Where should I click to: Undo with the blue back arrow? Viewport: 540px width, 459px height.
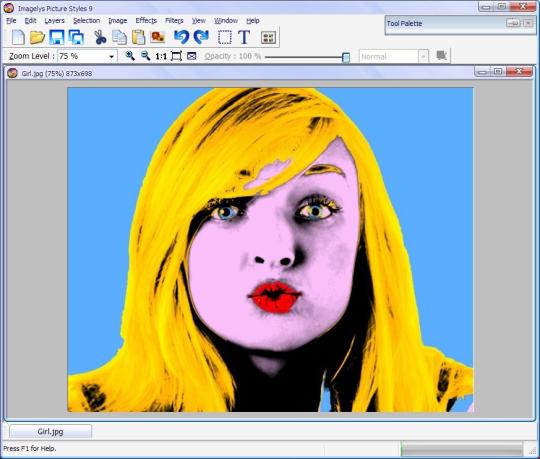[x=181, y=37]
